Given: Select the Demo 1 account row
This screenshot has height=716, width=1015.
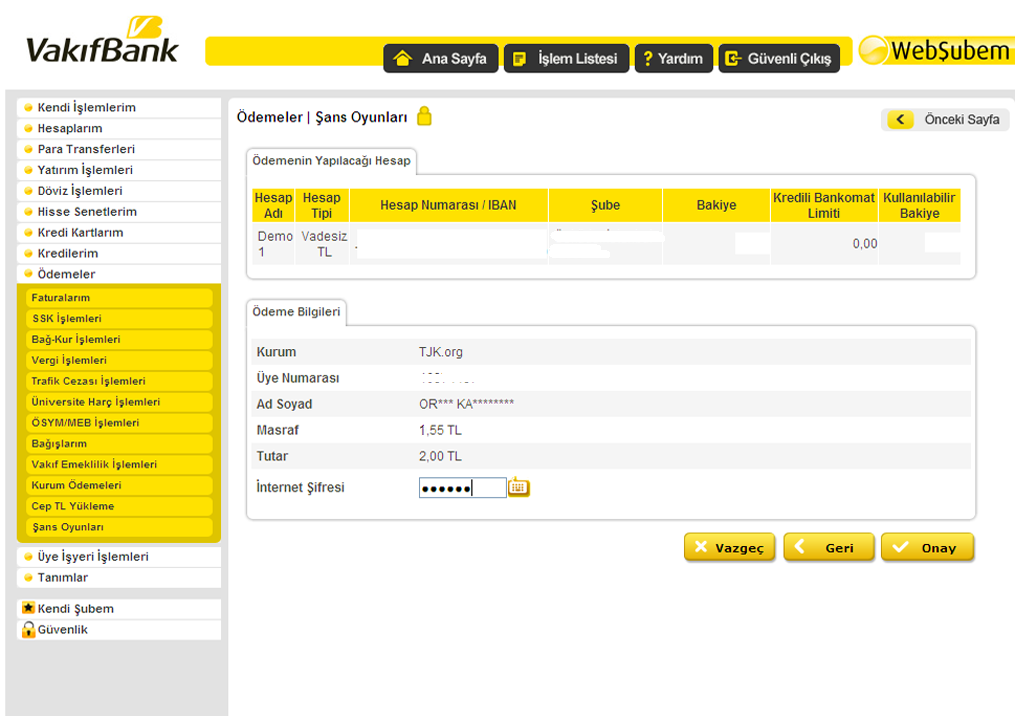Looking at the screenshot, I should (x=607, y=244).
